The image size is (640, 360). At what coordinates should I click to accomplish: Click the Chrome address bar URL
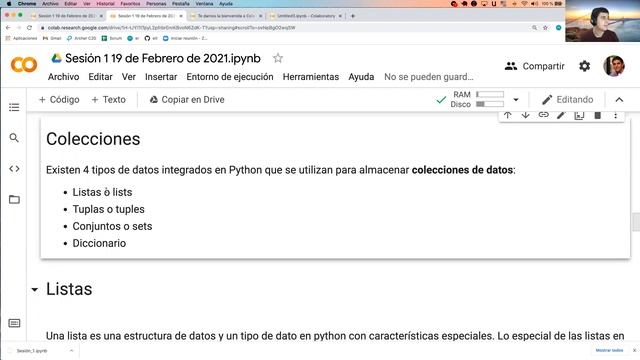(171, 28)
